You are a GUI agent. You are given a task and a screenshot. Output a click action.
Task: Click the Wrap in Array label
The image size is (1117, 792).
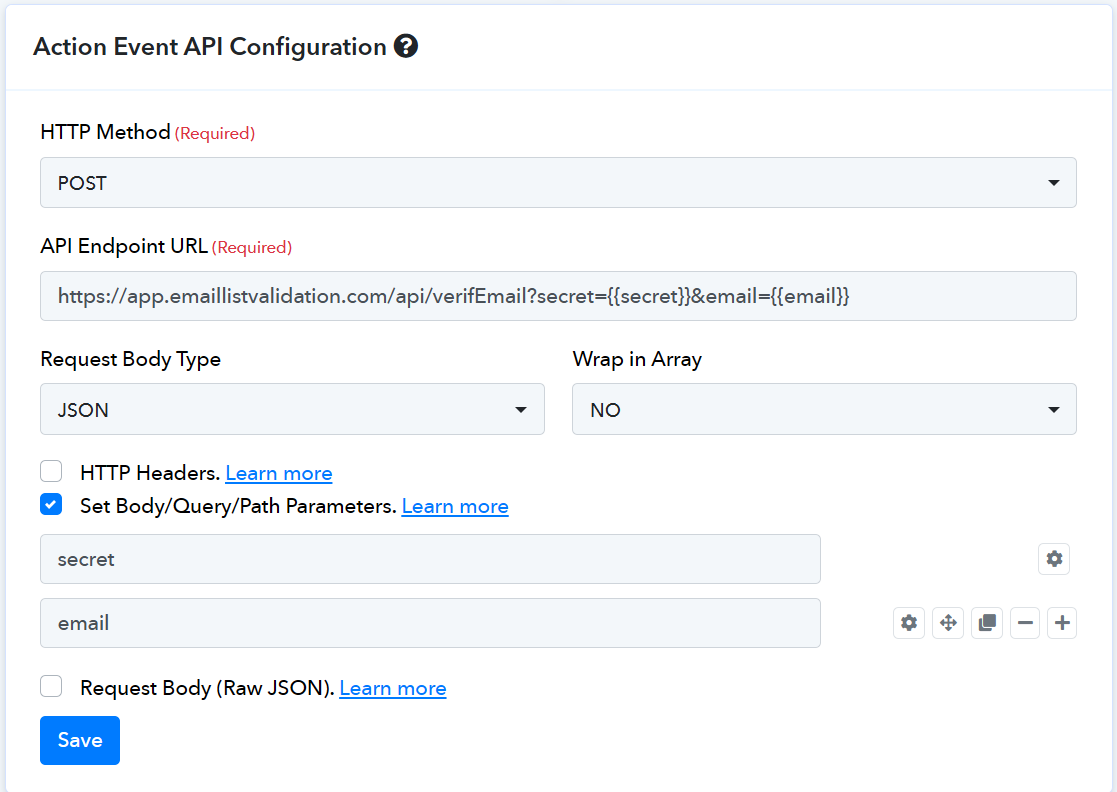tap(637, 360)
